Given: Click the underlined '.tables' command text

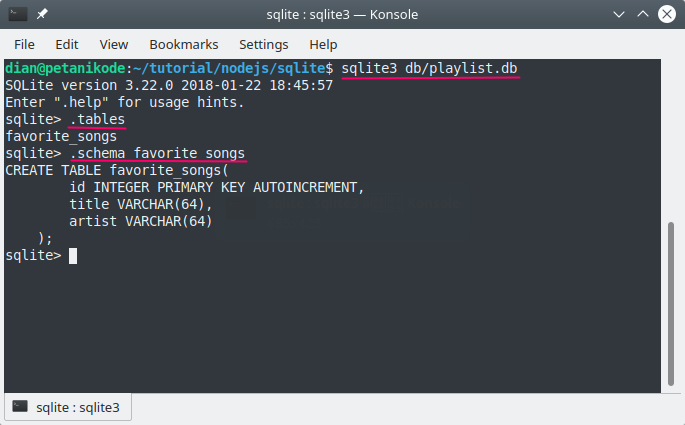Looking at the screenshot, I should [x=97, y=119].
